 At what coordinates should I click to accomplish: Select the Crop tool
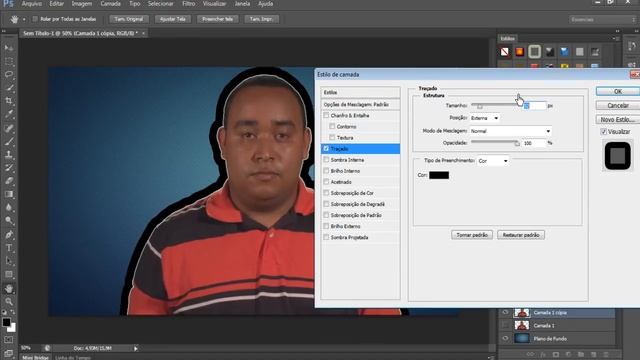point(9,101)
